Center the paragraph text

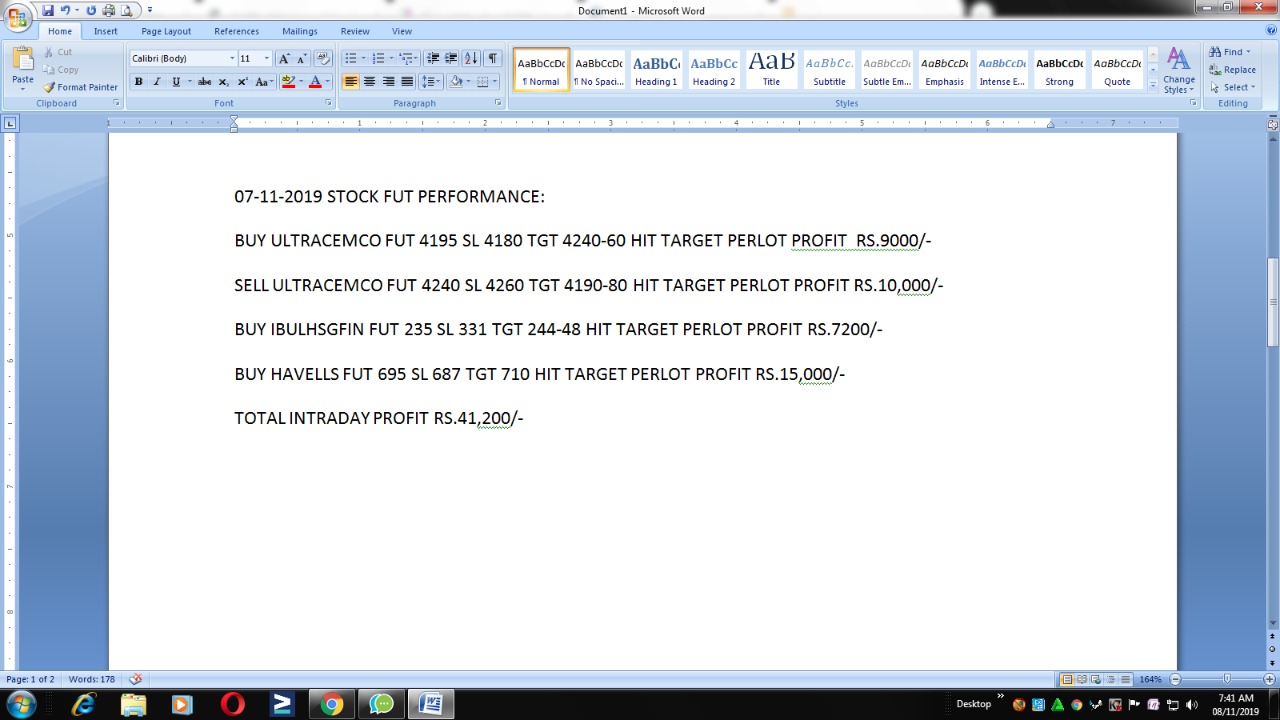369,82
